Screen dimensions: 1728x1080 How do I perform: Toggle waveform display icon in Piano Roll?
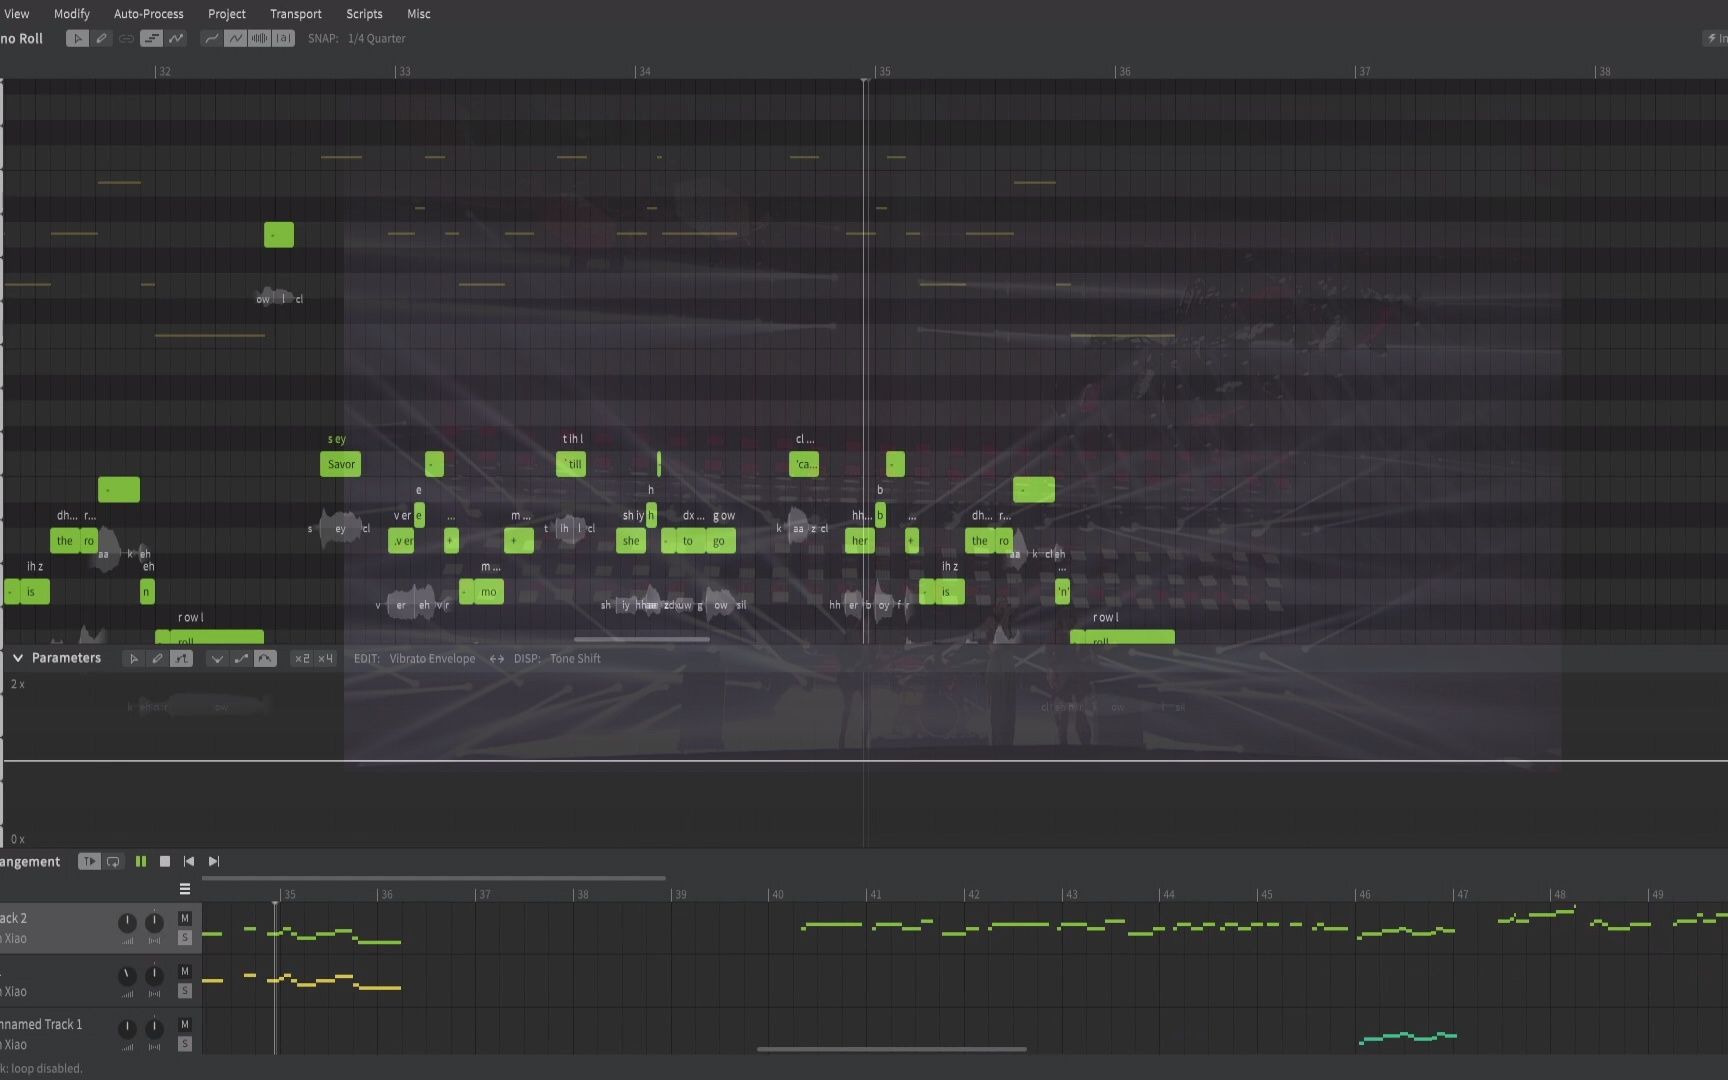point(259,38)
